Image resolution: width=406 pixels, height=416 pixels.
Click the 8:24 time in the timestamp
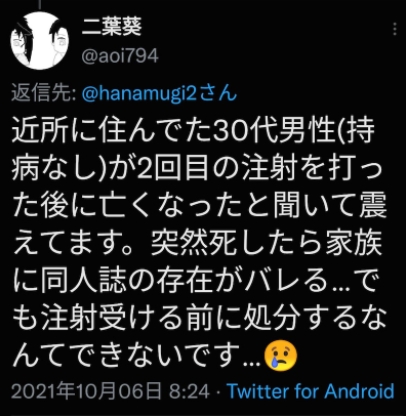point(189,391)
